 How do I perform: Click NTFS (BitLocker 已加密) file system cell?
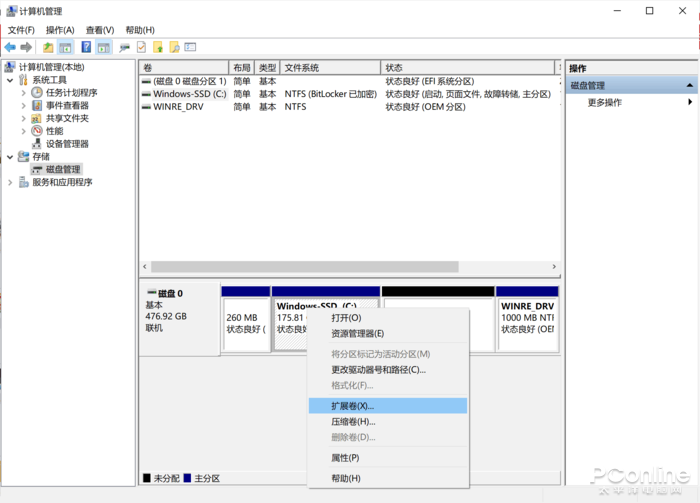330,94
